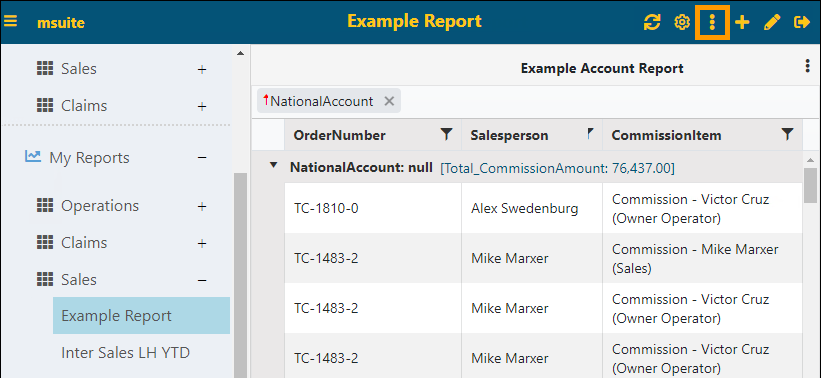Remove the NationalAccount grouping chip

[x=389, y=101]
